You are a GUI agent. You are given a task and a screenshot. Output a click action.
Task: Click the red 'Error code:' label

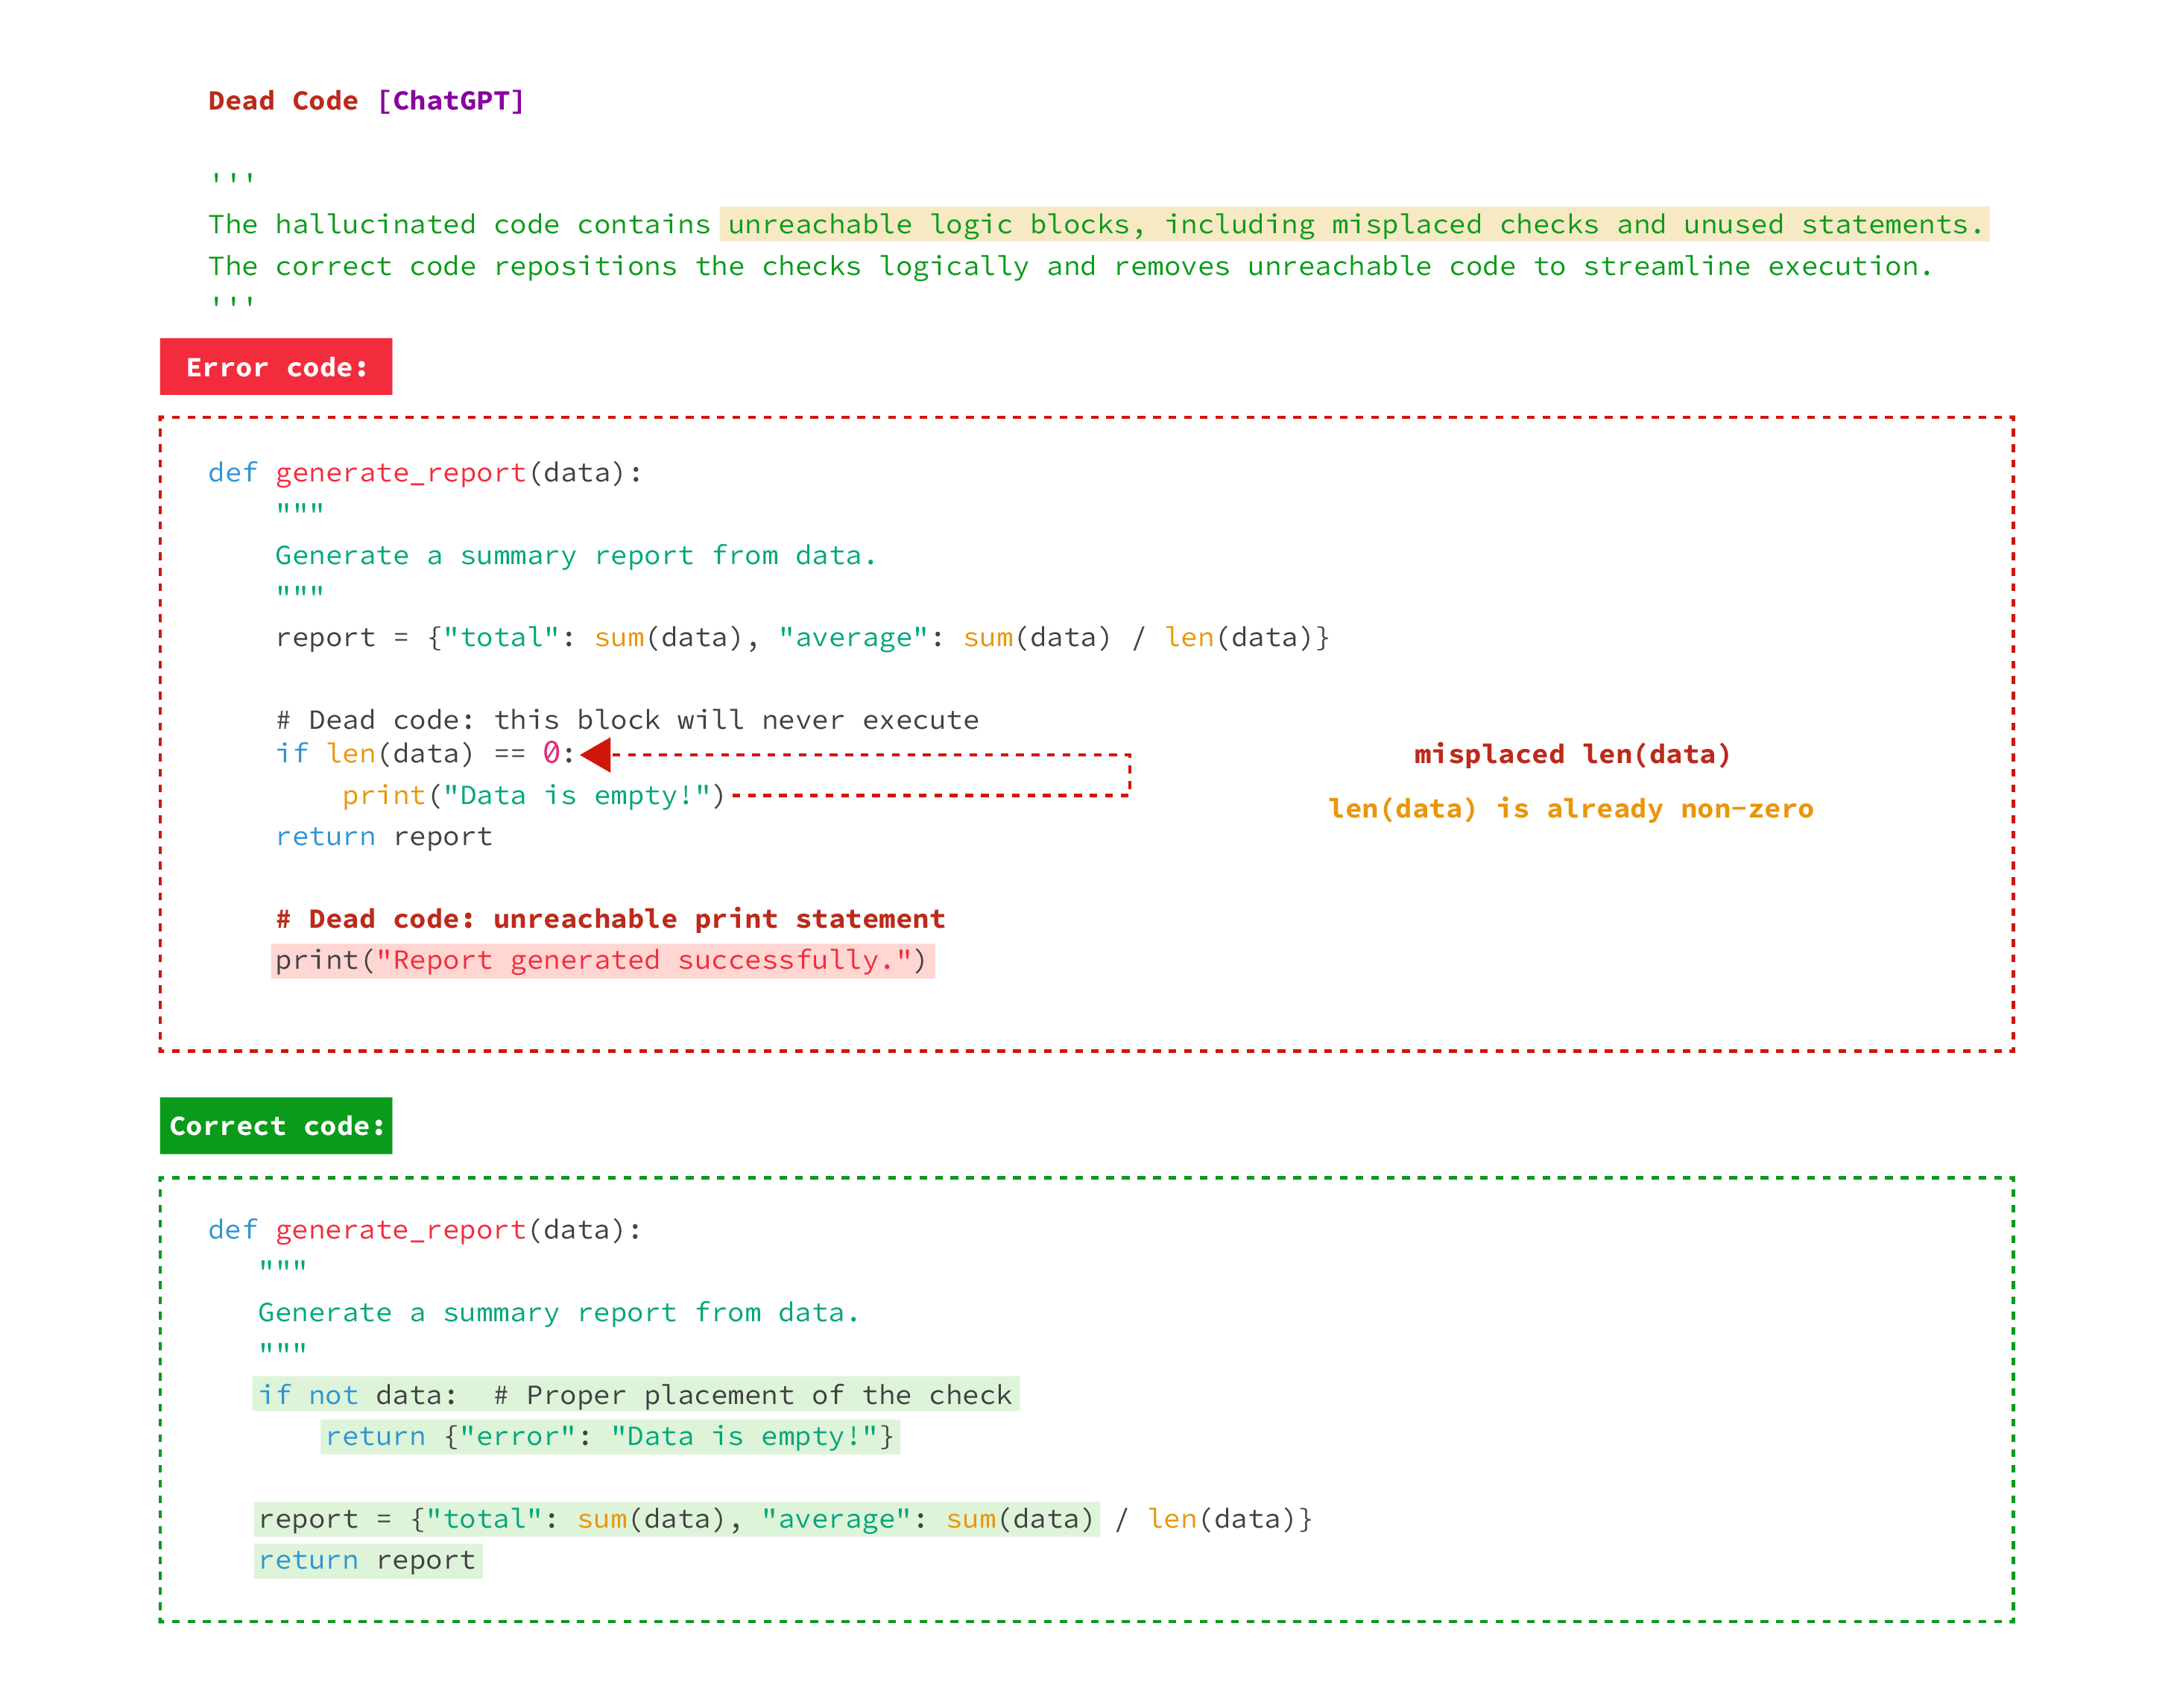point(276,367)
